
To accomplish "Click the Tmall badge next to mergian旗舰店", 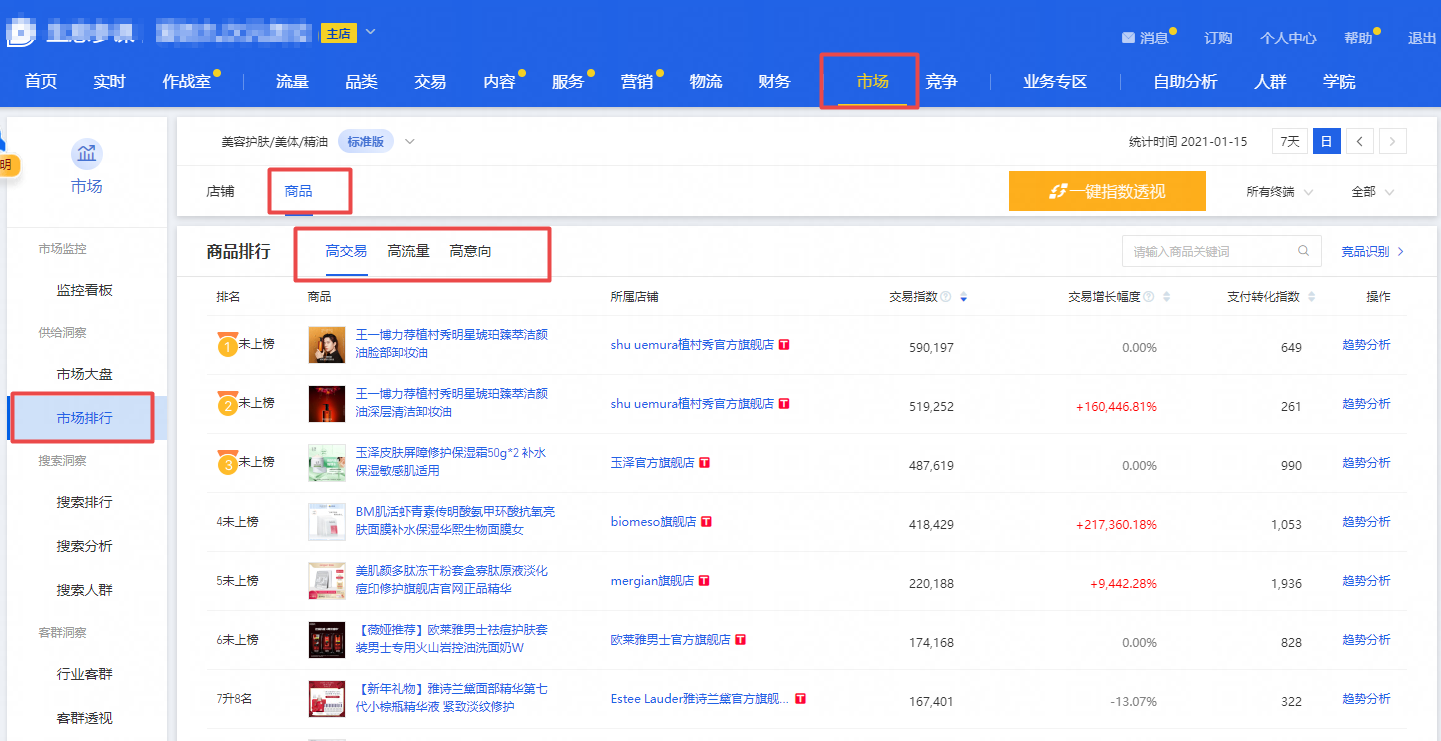I will (703, 581).
